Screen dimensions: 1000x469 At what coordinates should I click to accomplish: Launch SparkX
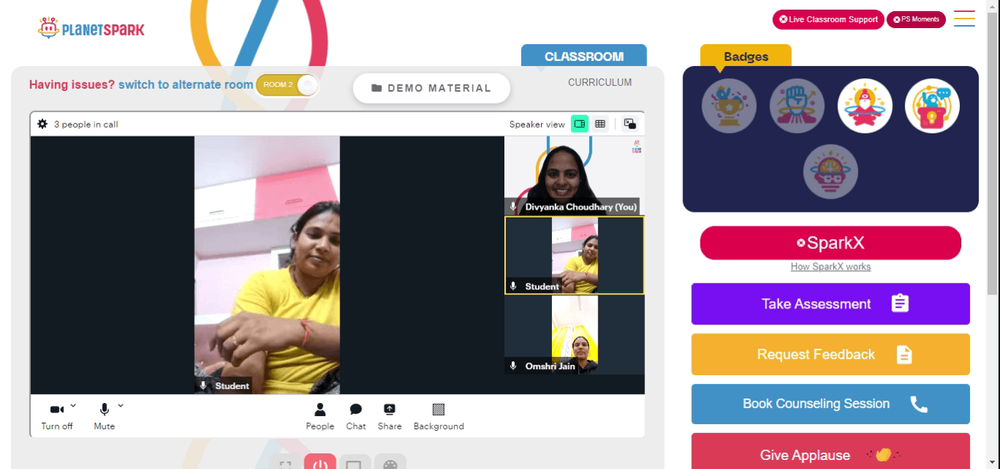[x=830, y=243]
